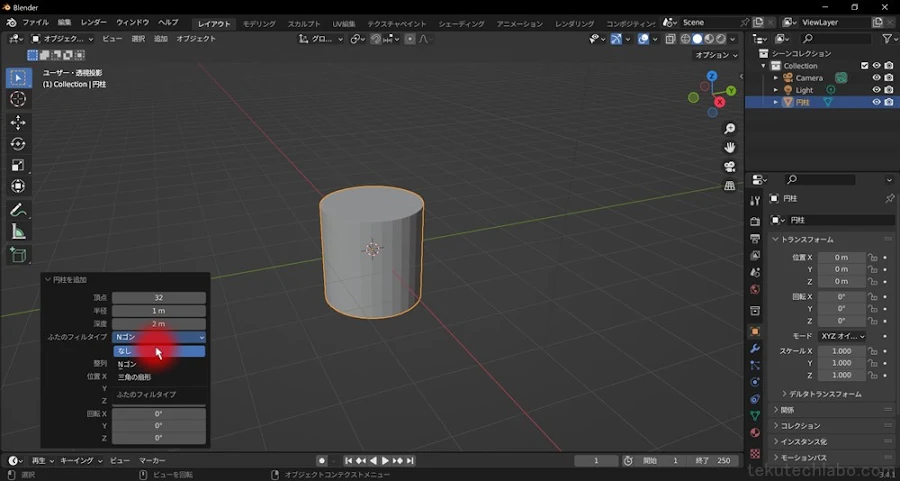Open the ふたのフィルタイプ Nゴン dropdown
Image resolution: width=900 pixels, height=481 pixels.
[159, 337]
